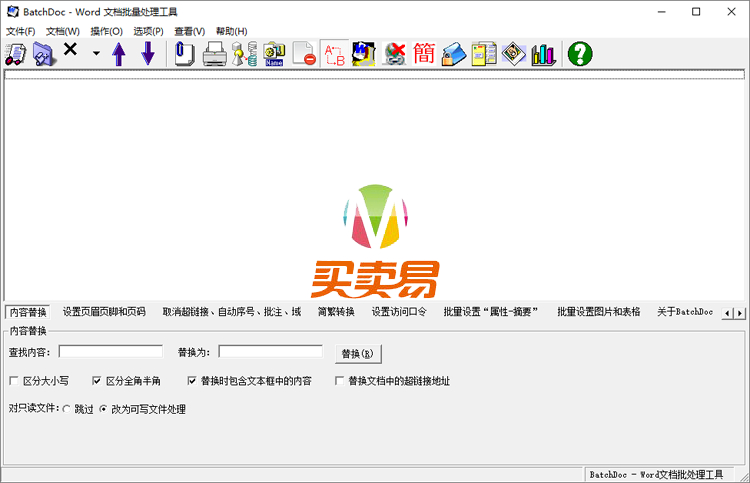
Task: Click the 查找内容 input field
Action: 110,351
